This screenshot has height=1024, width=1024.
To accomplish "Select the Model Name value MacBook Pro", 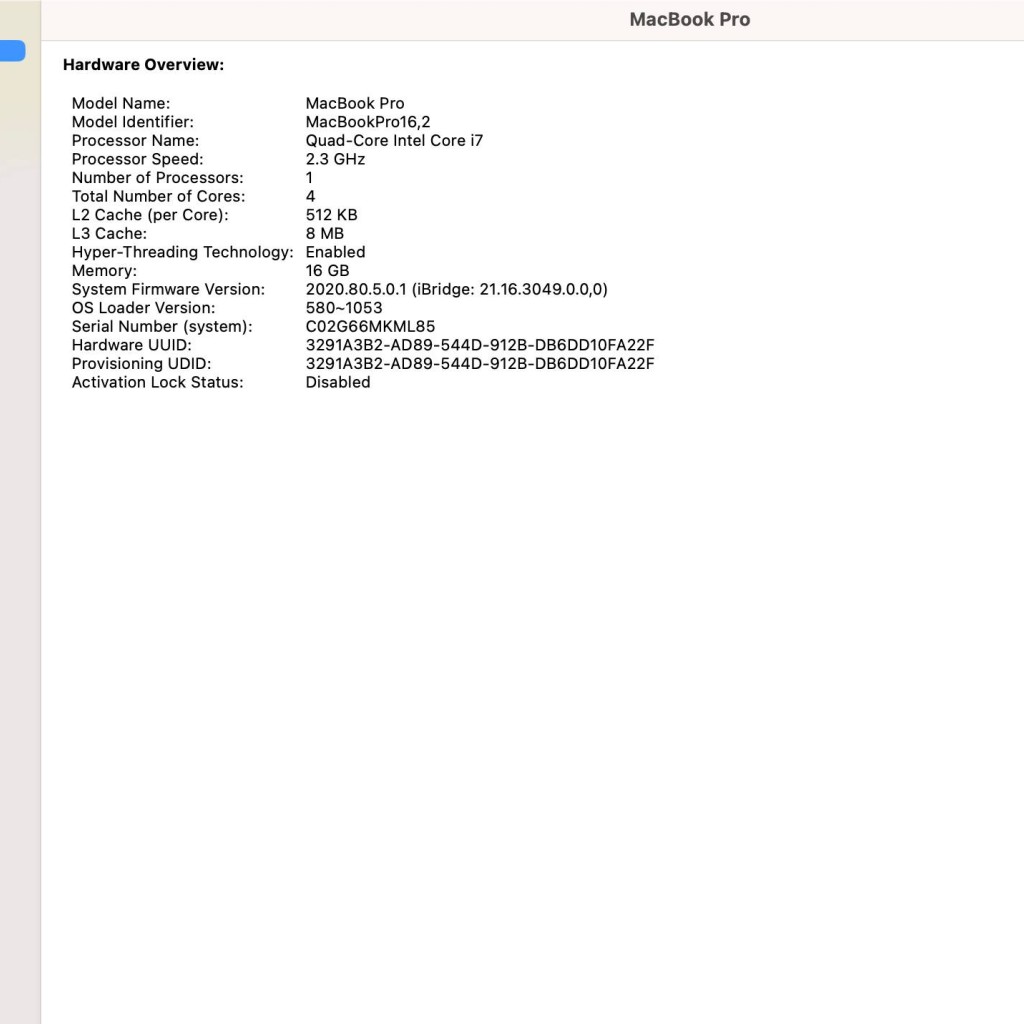I will pos(355,103).
